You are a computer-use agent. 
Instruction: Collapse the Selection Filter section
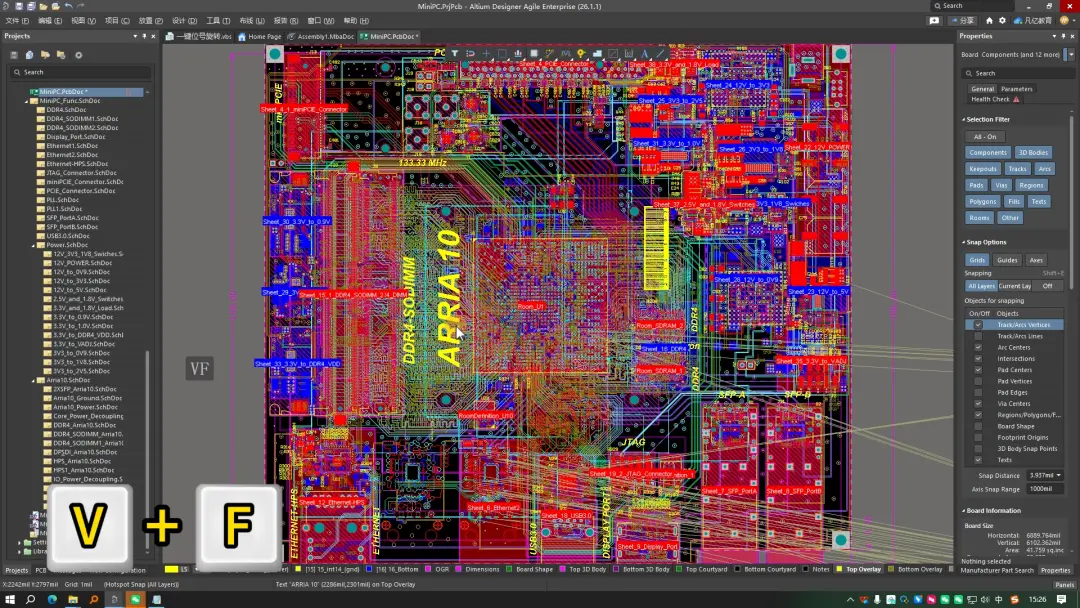(964, 119)
